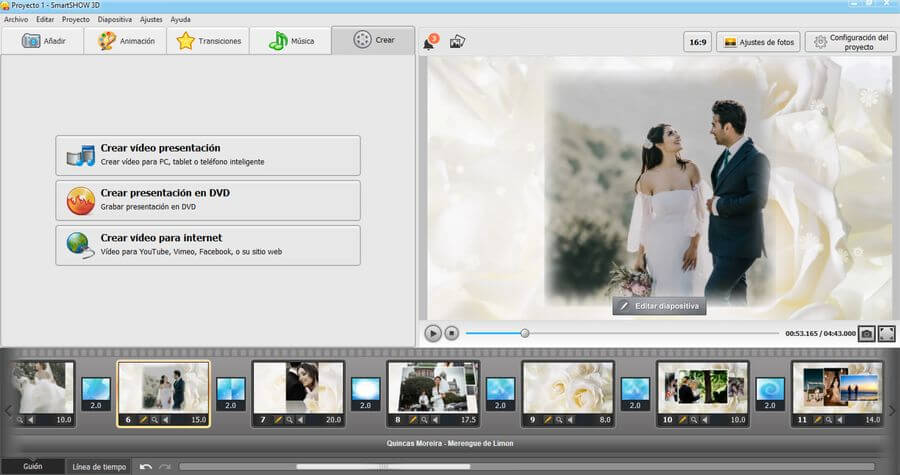
Task: Click the slideshow templates picture icon
Action: point(457,41)
